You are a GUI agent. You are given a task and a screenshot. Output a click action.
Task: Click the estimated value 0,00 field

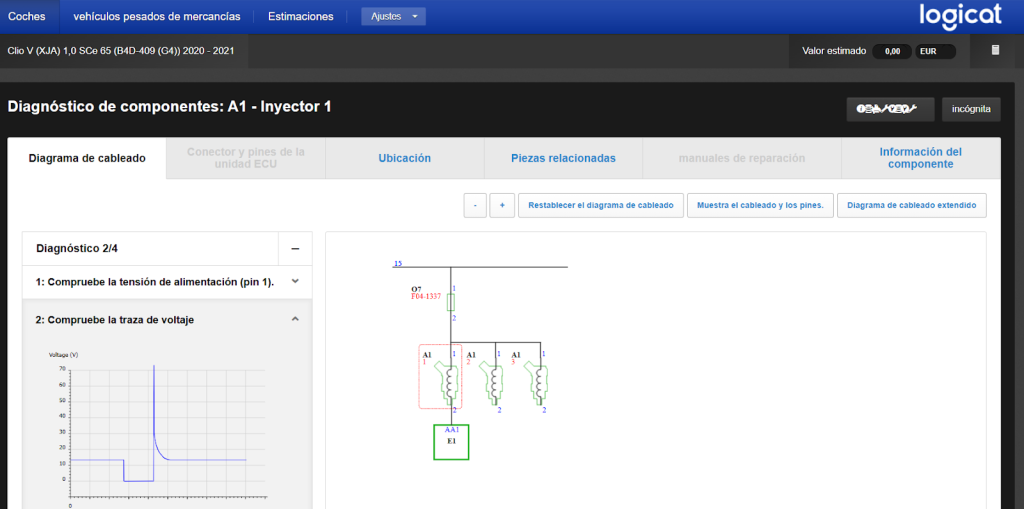(892, 51)
